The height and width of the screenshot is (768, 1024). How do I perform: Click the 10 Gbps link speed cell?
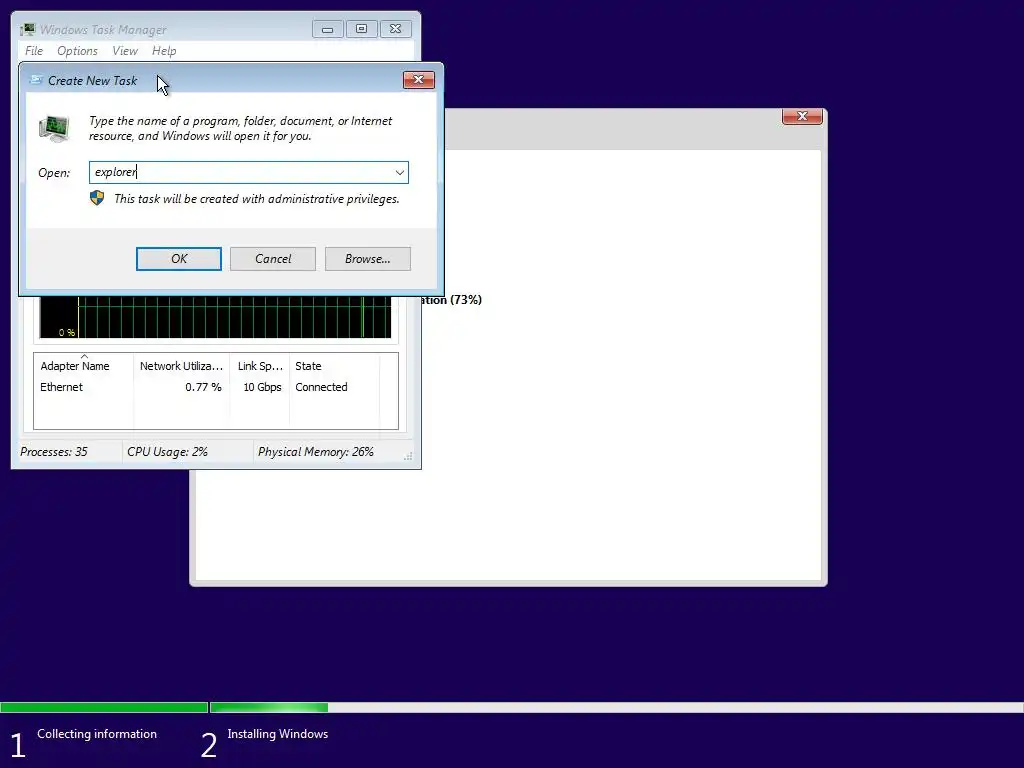[262, 387]
